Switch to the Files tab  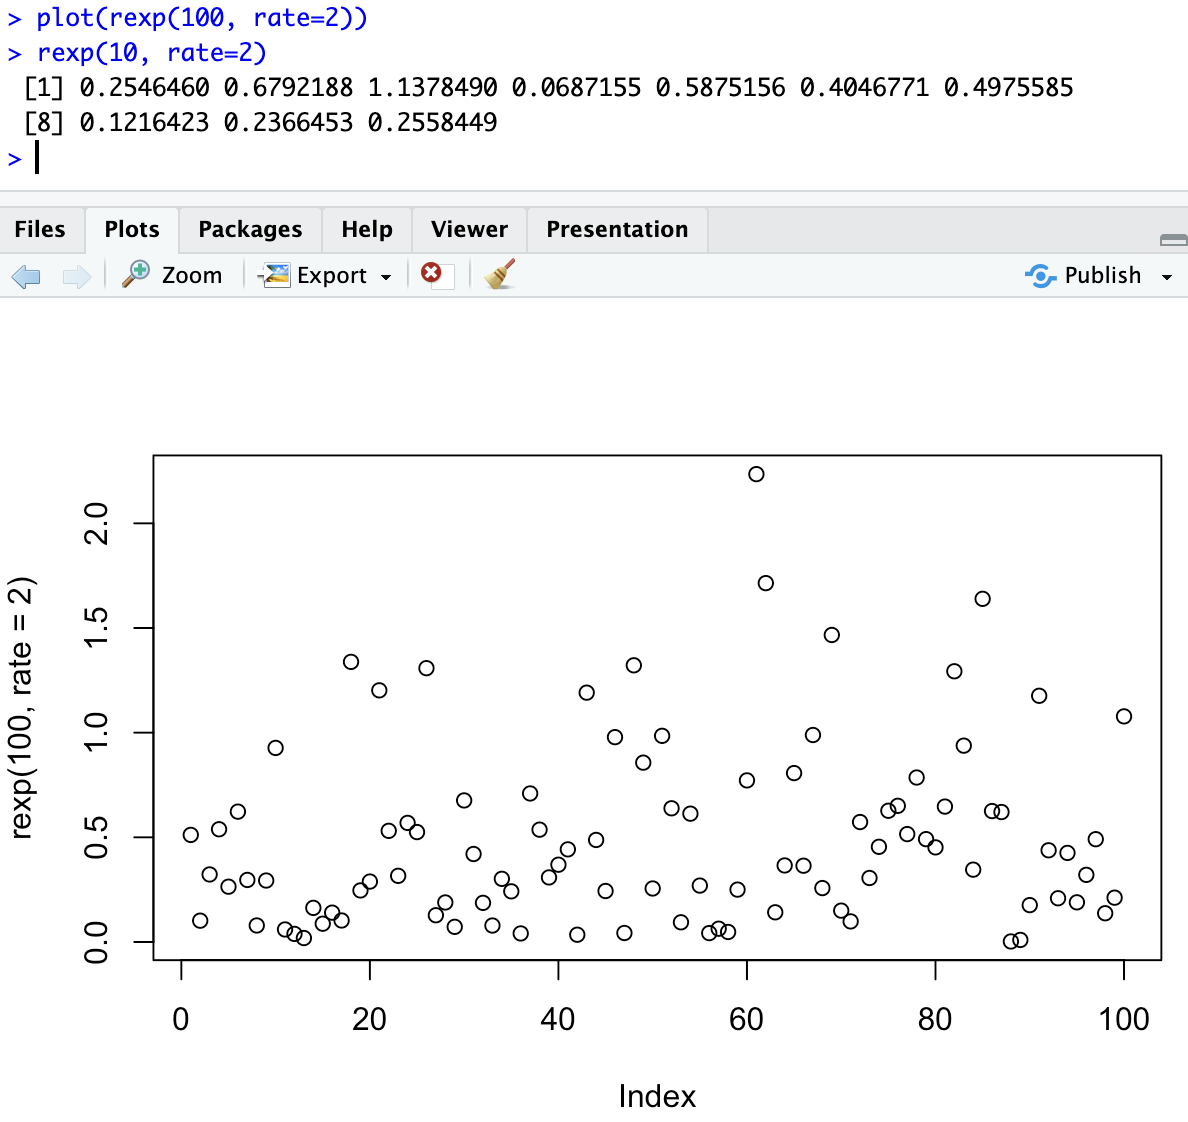coord(40,230)
